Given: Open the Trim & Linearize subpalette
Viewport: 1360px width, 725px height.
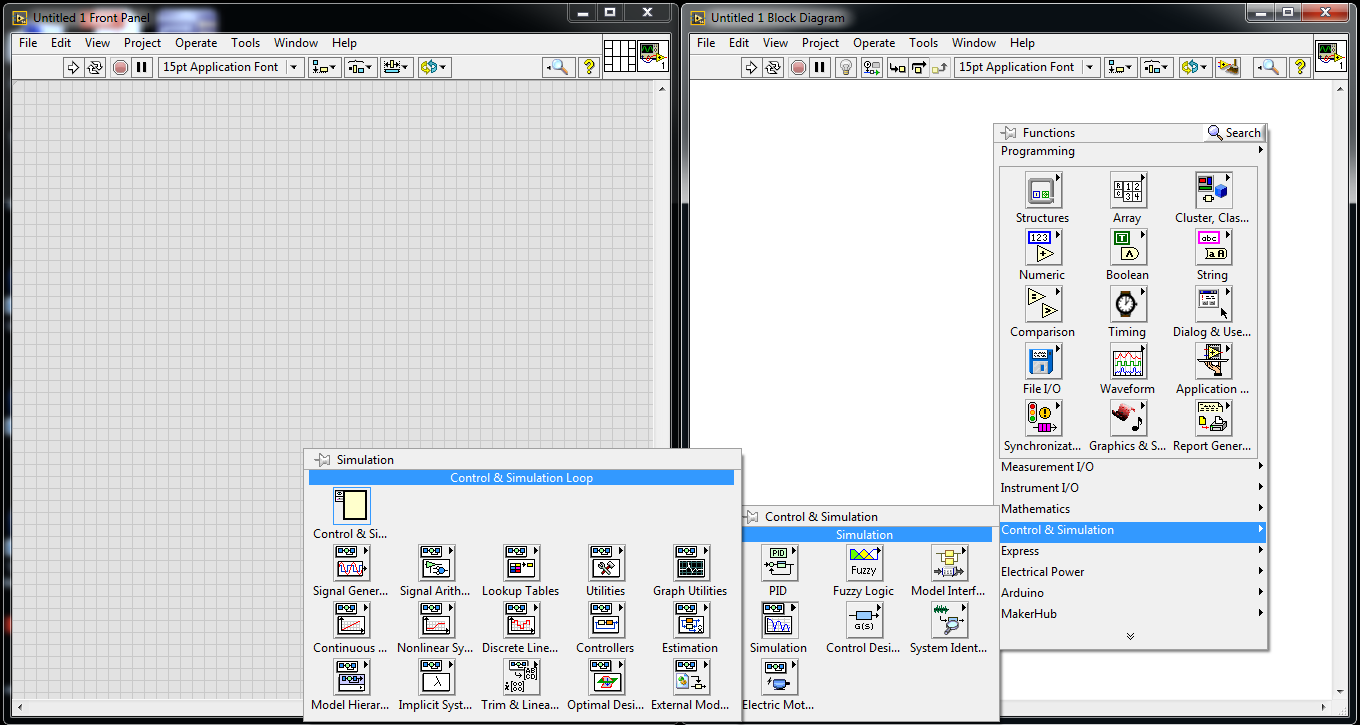Looking at the screenshot, I should click(x=521, y=678).
